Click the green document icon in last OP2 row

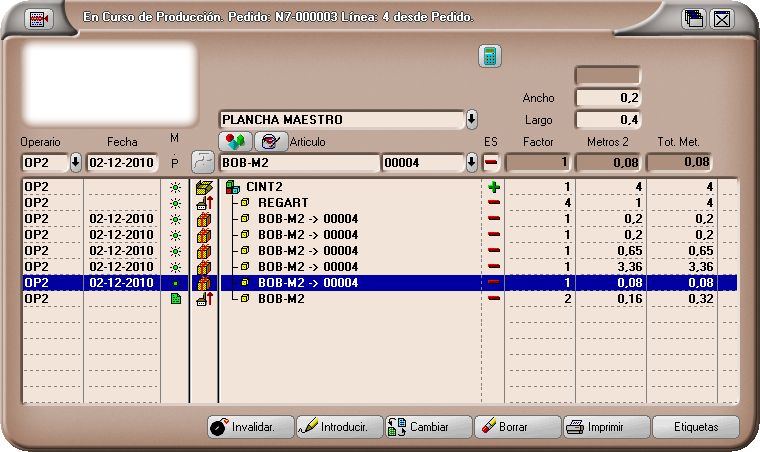(176, 299)
